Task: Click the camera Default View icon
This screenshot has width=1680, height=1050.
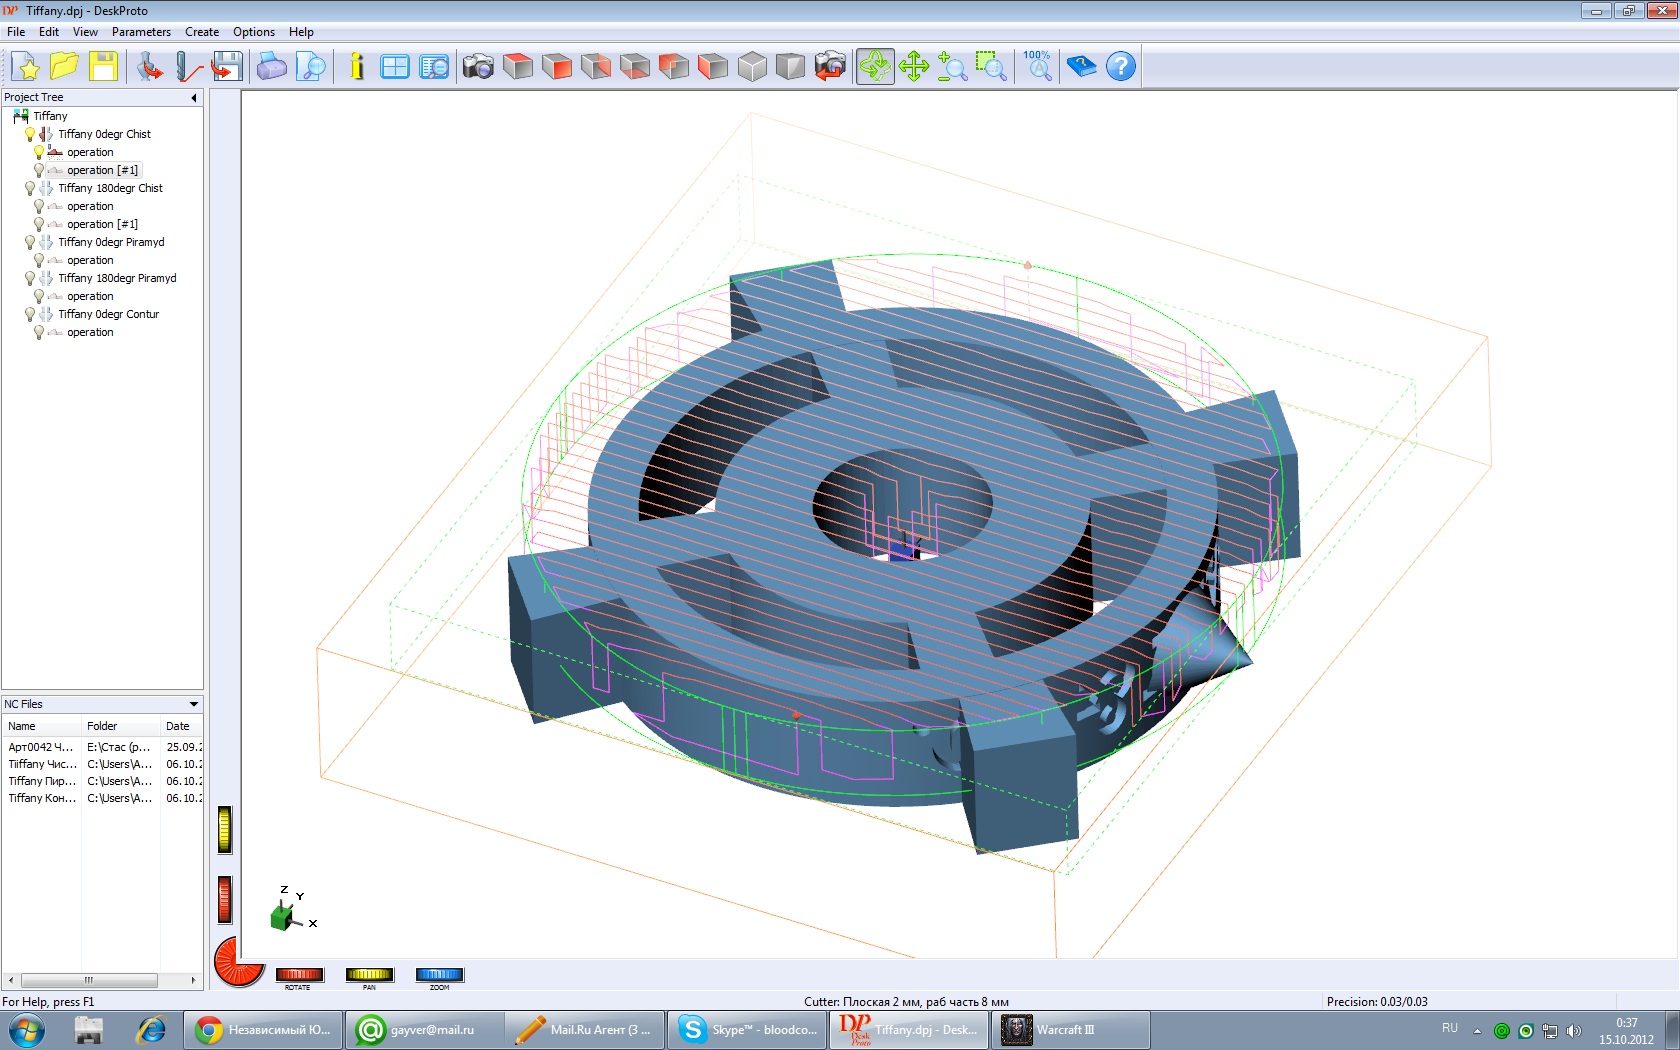Action: pos(478,66)
